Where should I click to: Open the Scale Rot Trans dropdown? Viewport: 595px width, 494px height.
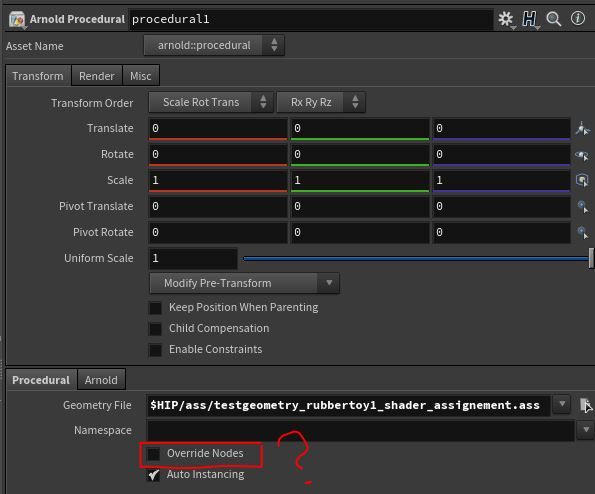[x=211, y=102]
